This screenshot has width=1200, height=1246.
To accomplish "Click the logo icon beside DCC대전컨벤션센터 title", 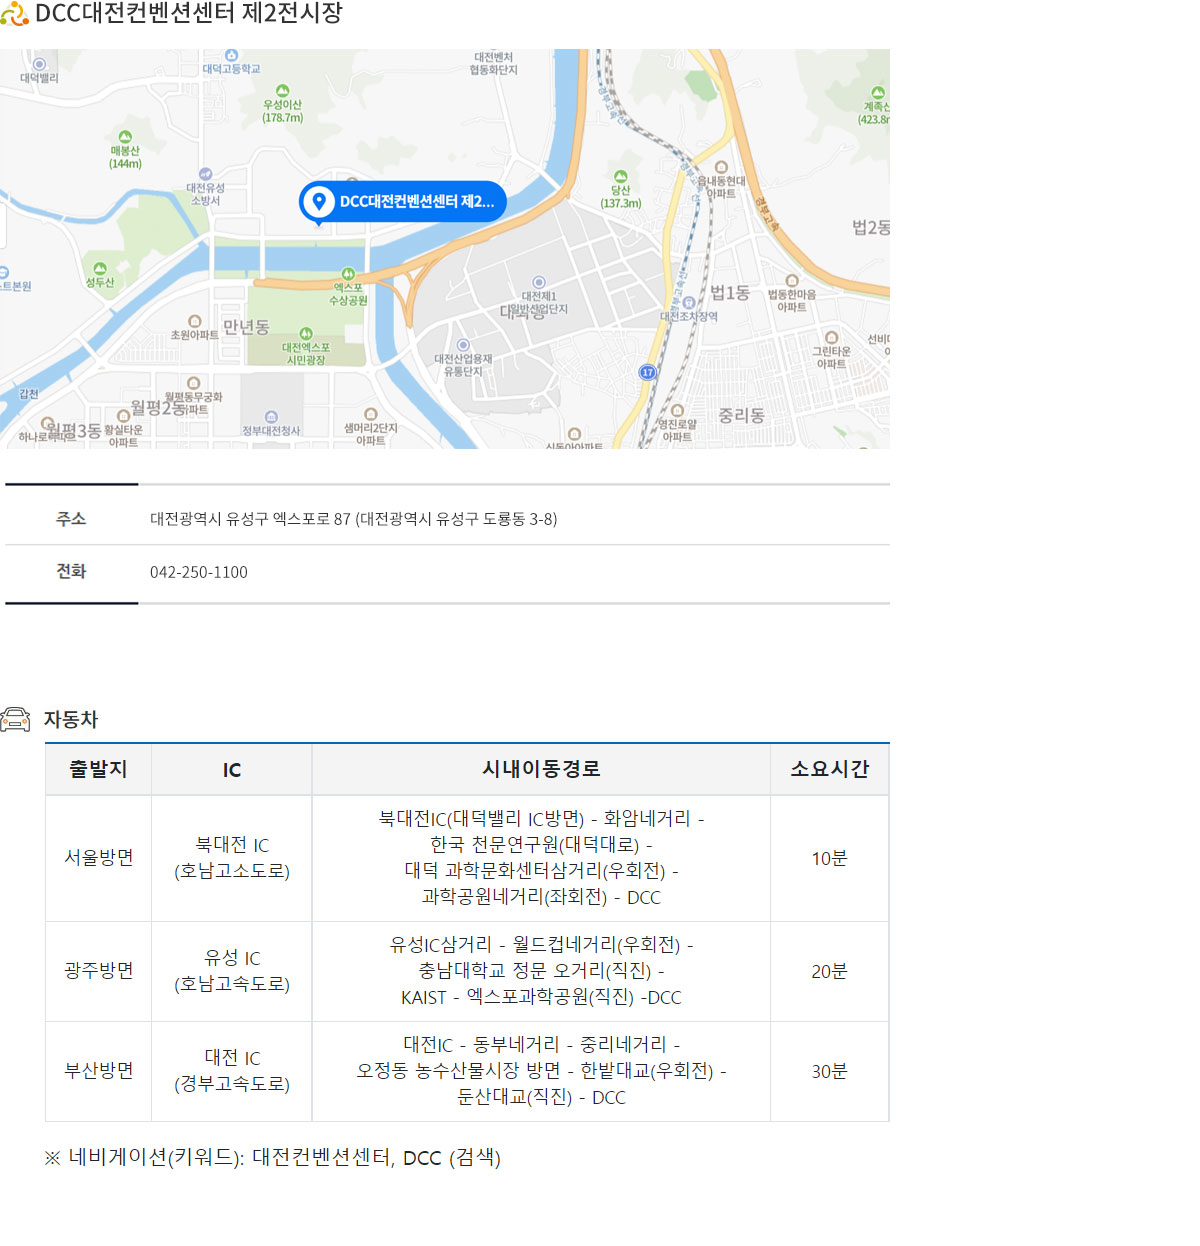I will pyautogui.click(x=14, y=14).
